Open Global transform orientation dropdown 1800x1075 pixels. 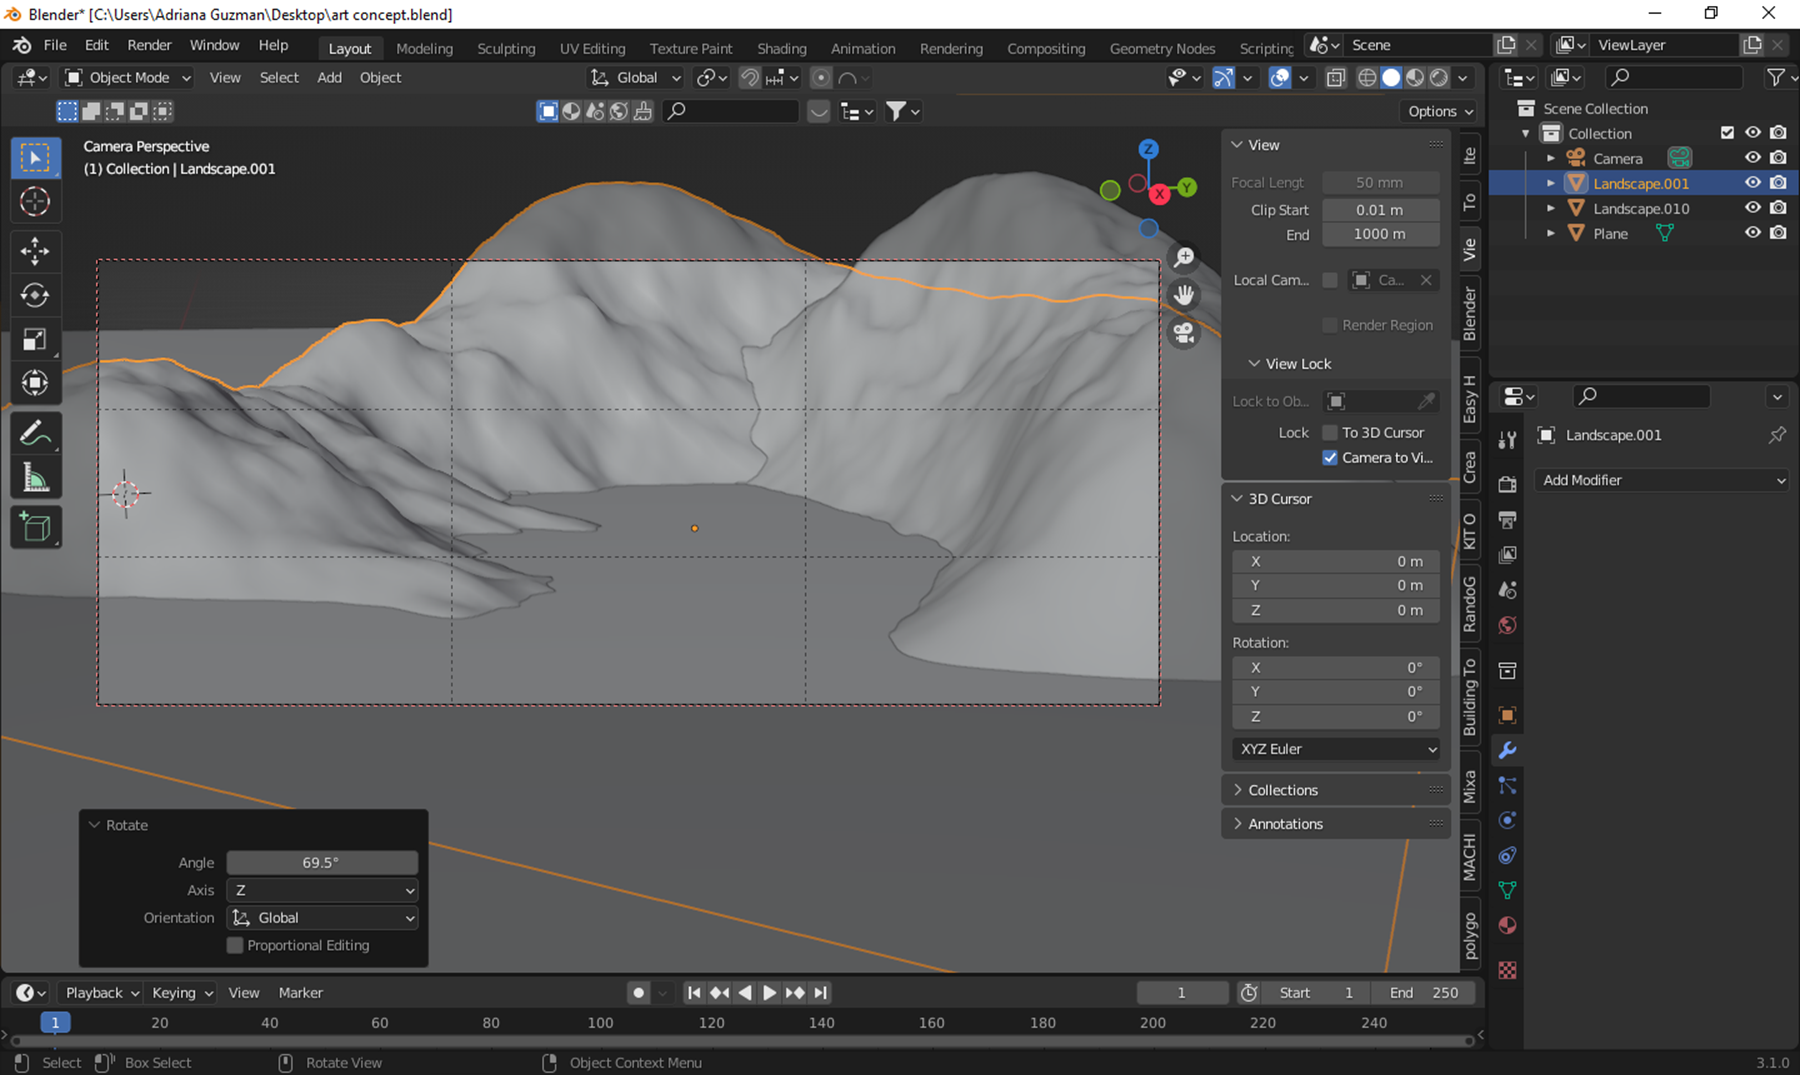pyautogui.click(x=635, y=77)
